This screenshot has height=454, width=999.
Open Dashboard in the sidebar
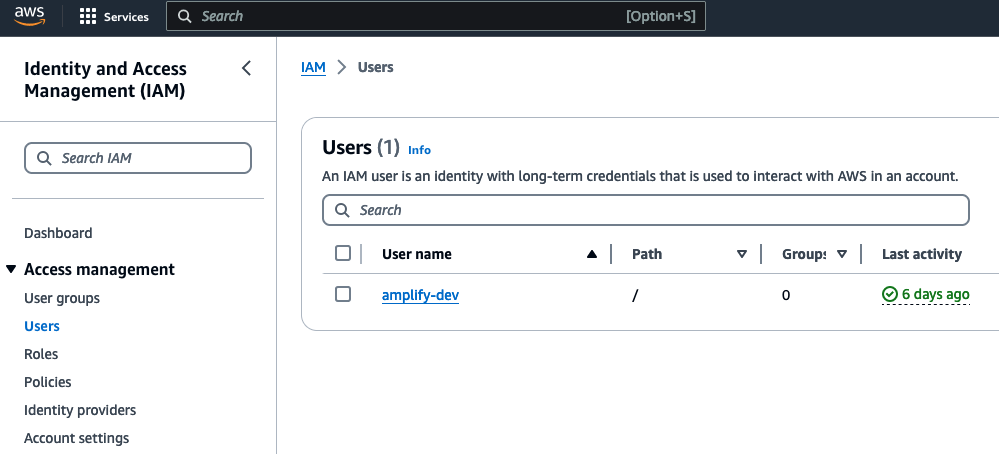point(58,233)
